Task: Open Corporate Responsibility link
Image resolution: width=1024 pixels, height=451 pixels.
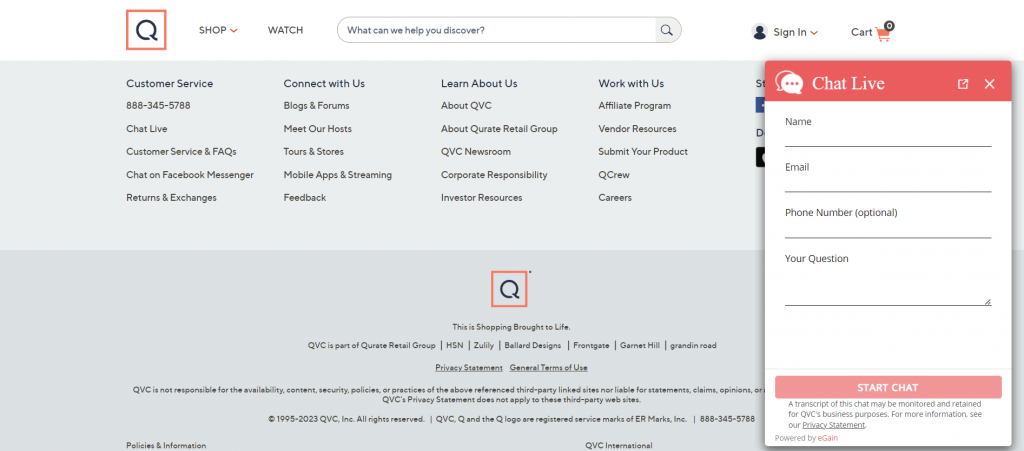Action: 494,175
